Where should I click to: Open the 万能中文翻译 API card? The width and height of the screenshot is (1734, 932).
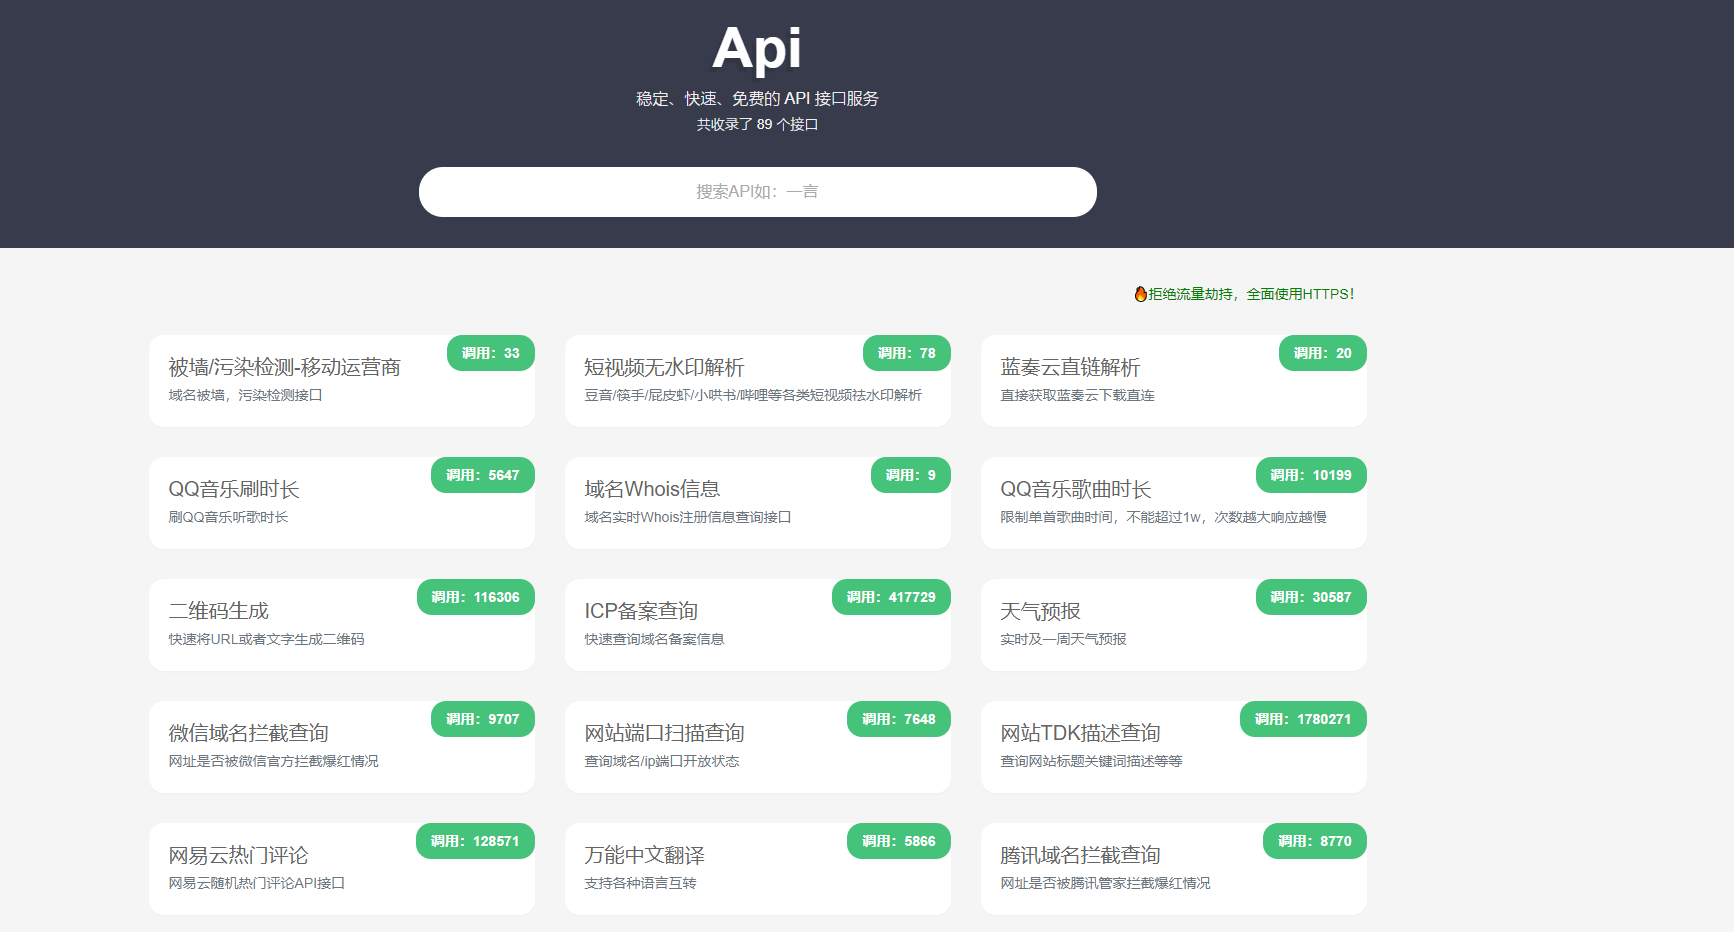(758, 869)
